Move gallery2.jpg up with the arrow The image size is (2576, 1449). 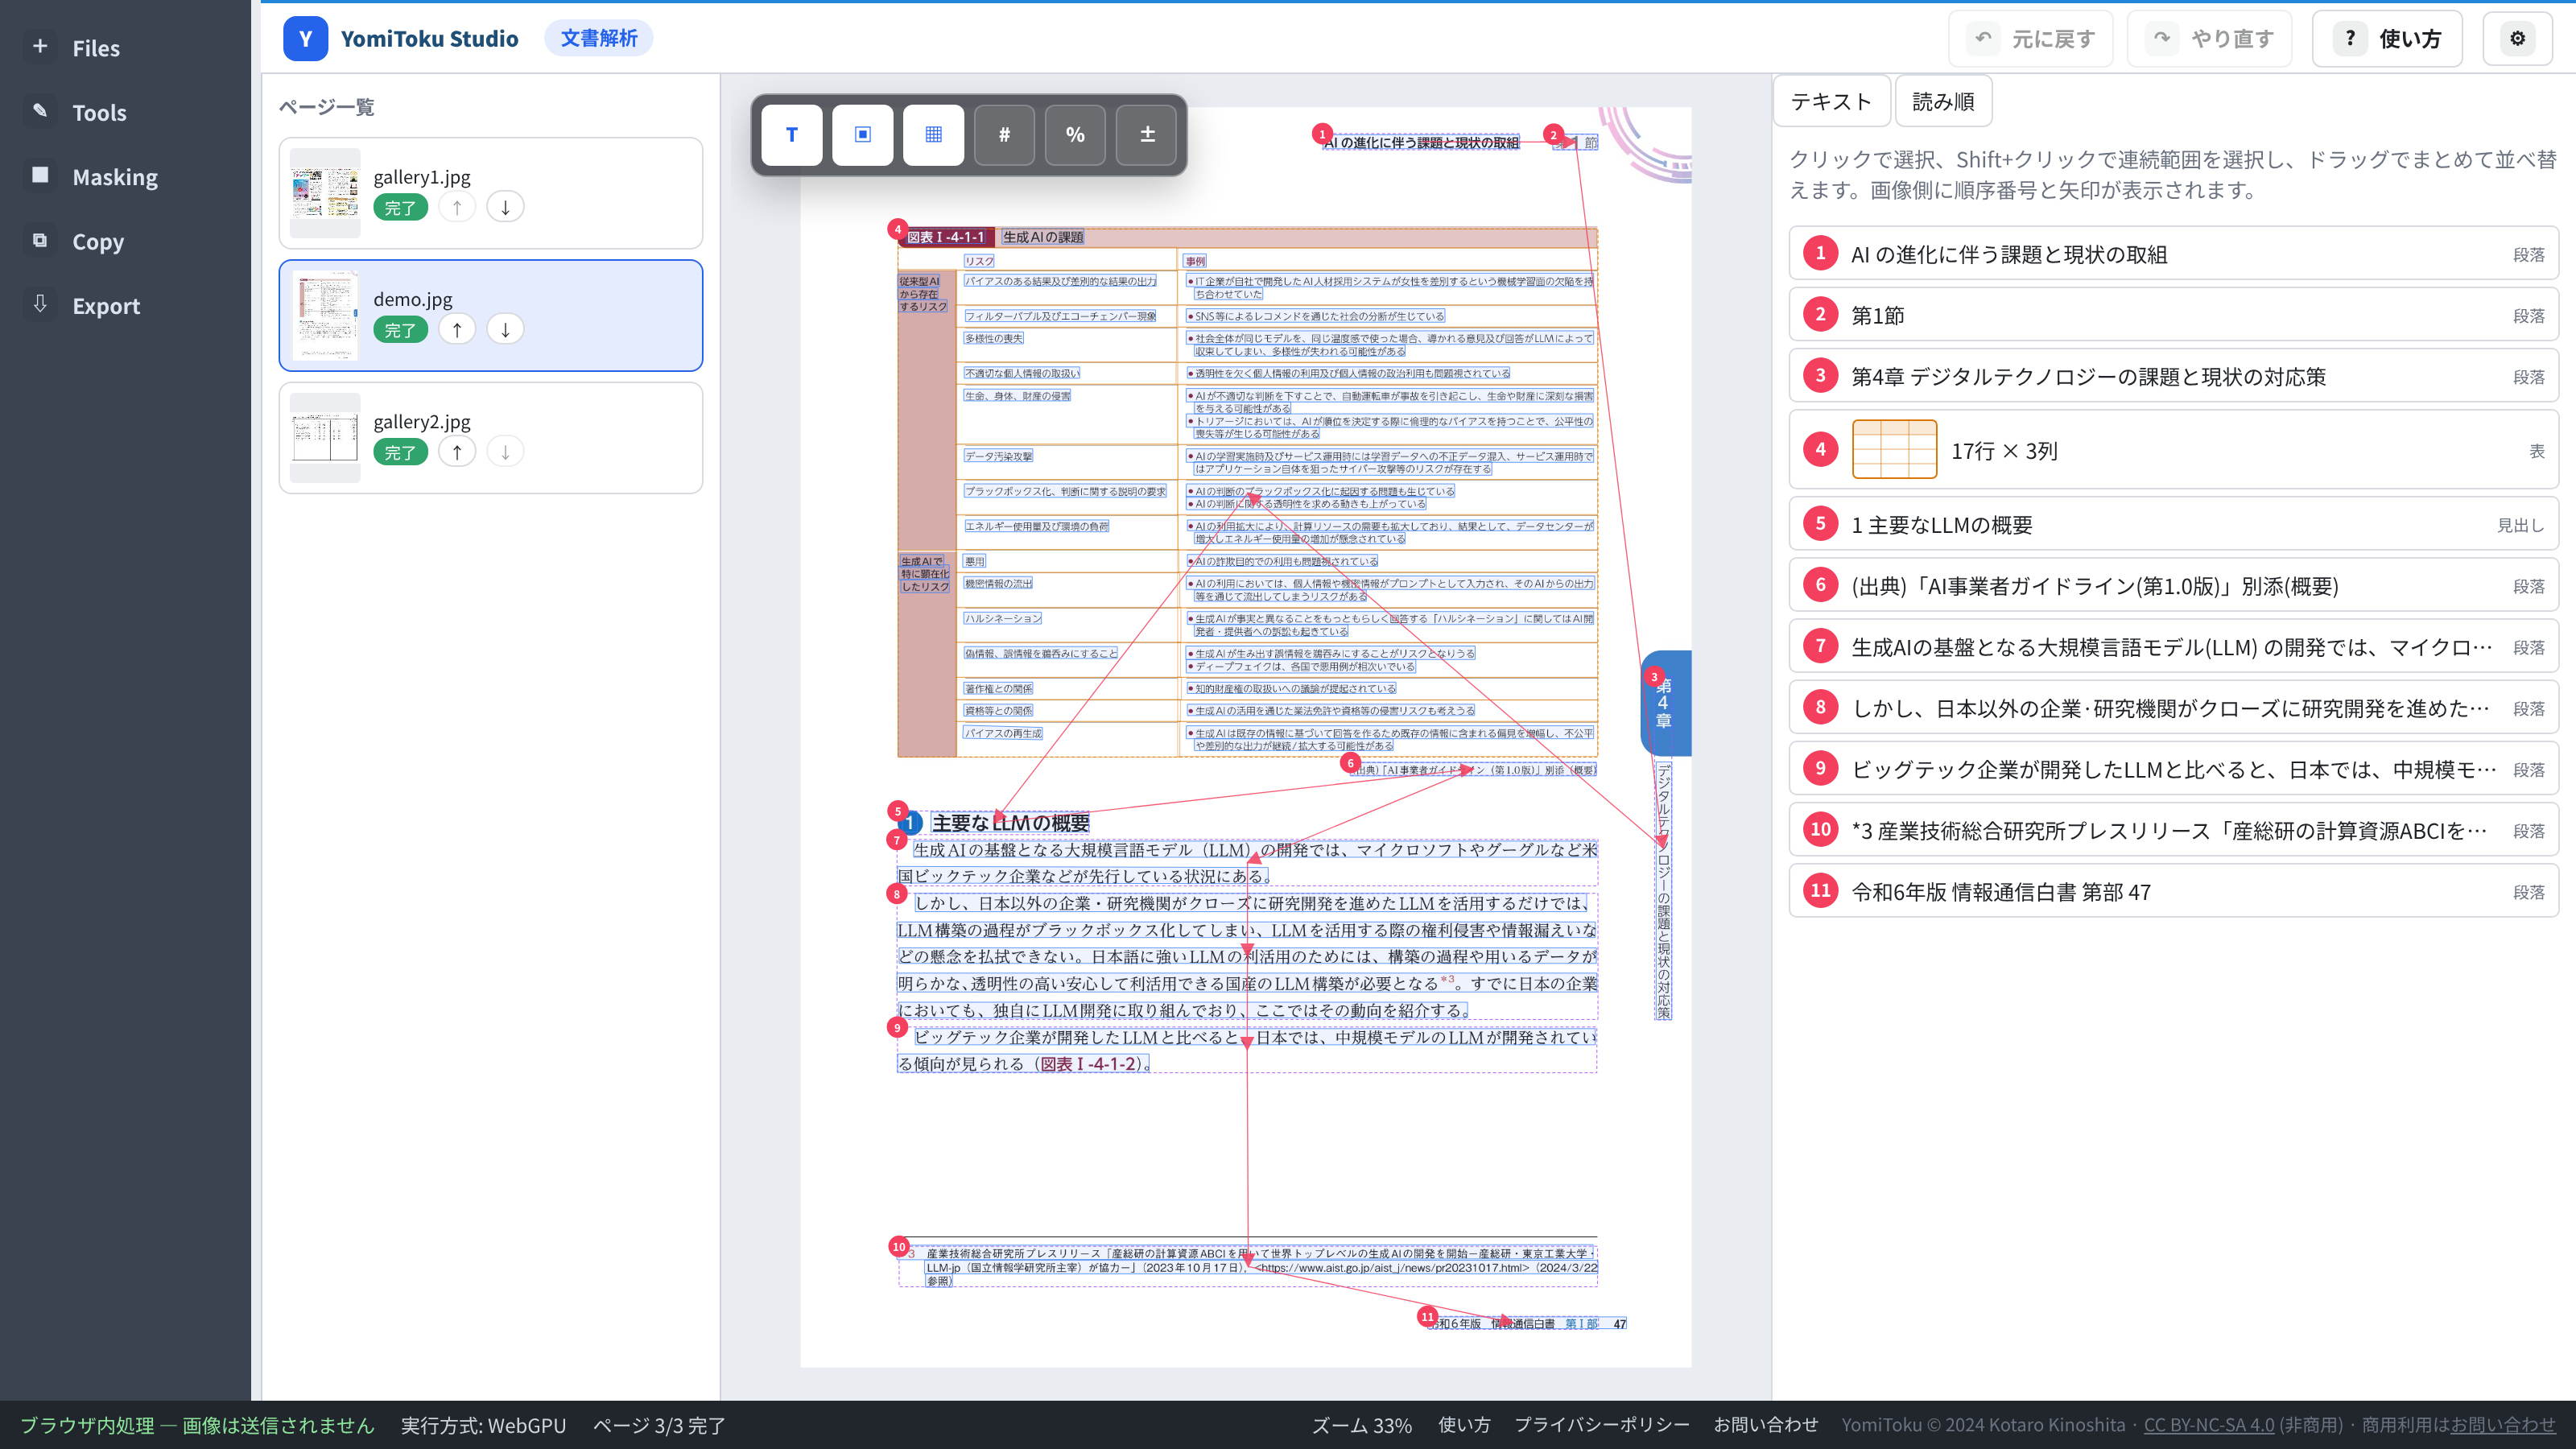457,452
